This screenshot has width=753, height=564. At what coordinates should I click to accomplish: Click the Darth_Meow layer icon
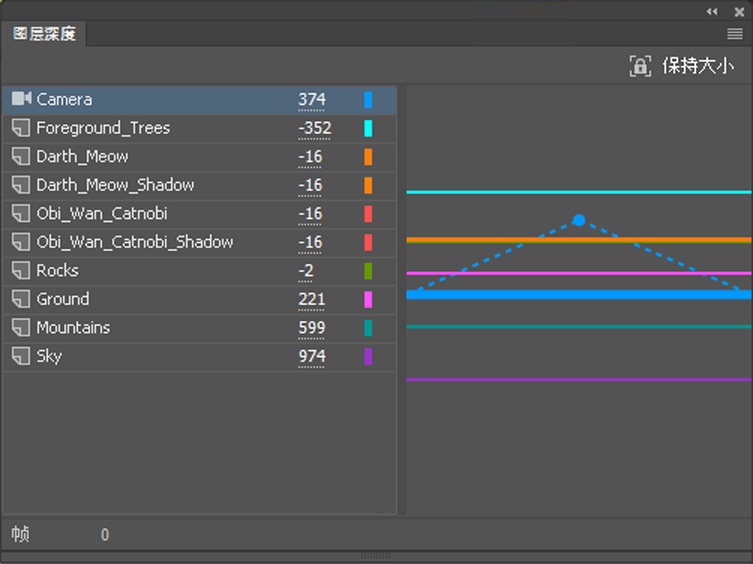tap(21, 156)
